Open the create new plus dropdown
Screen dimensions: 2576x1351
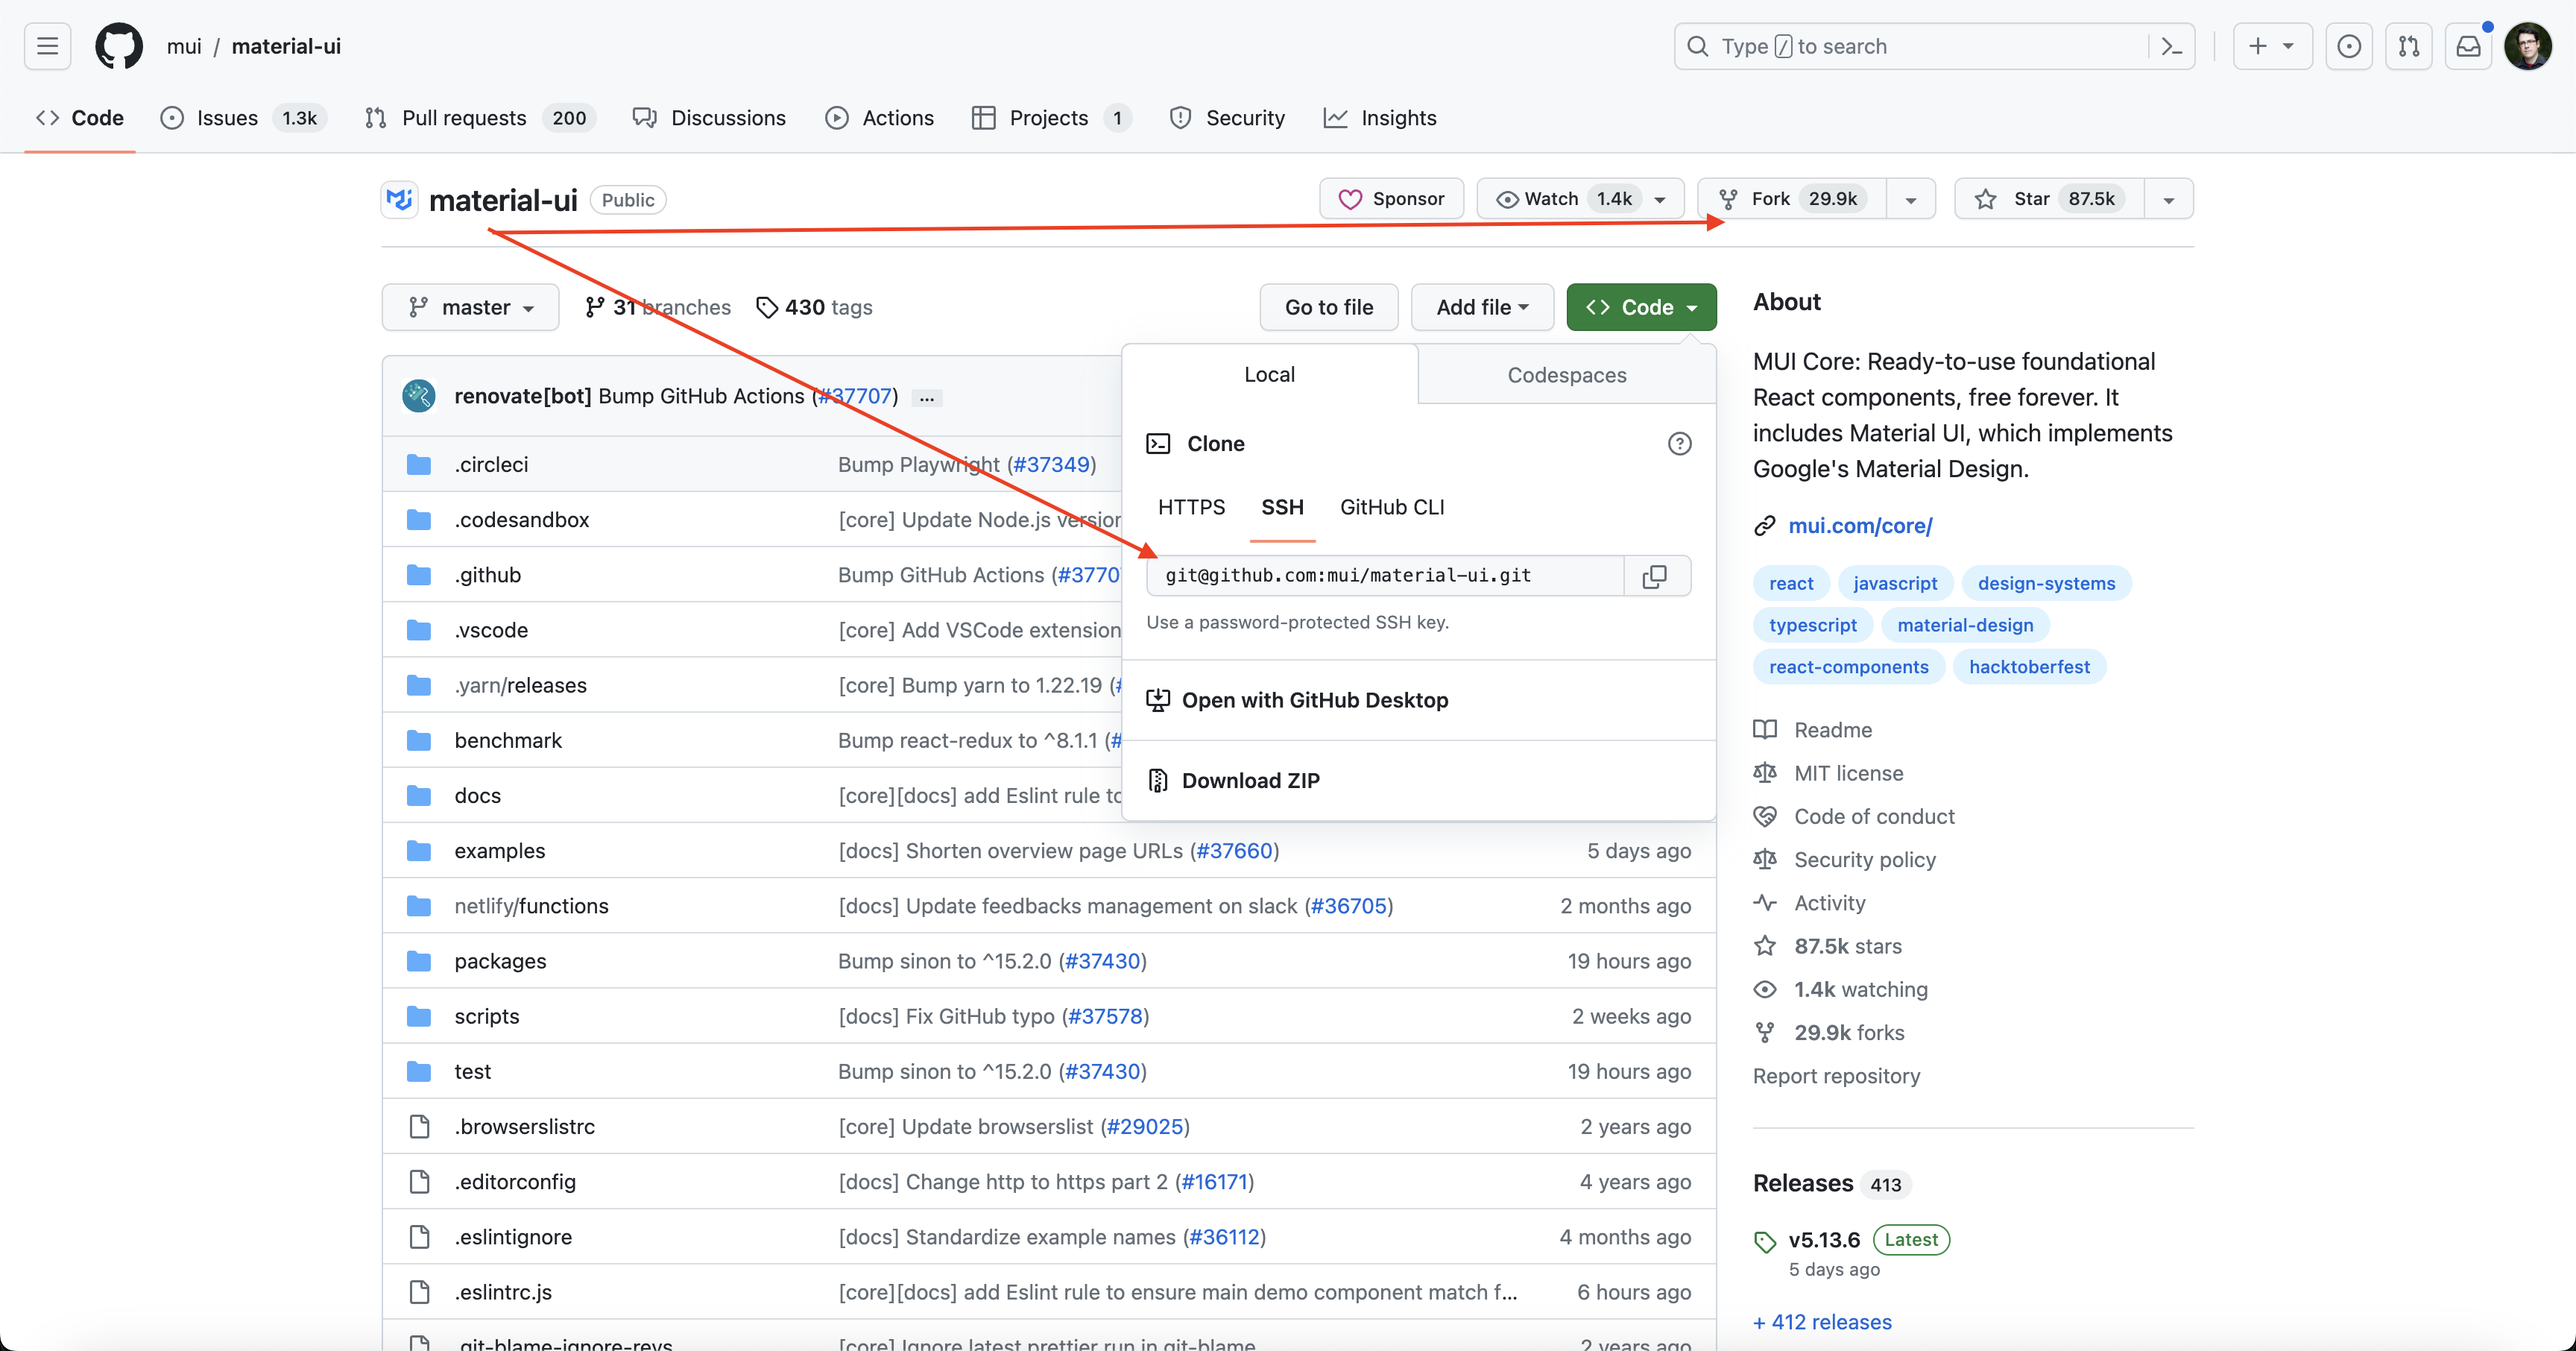(x=2272, y=46)
